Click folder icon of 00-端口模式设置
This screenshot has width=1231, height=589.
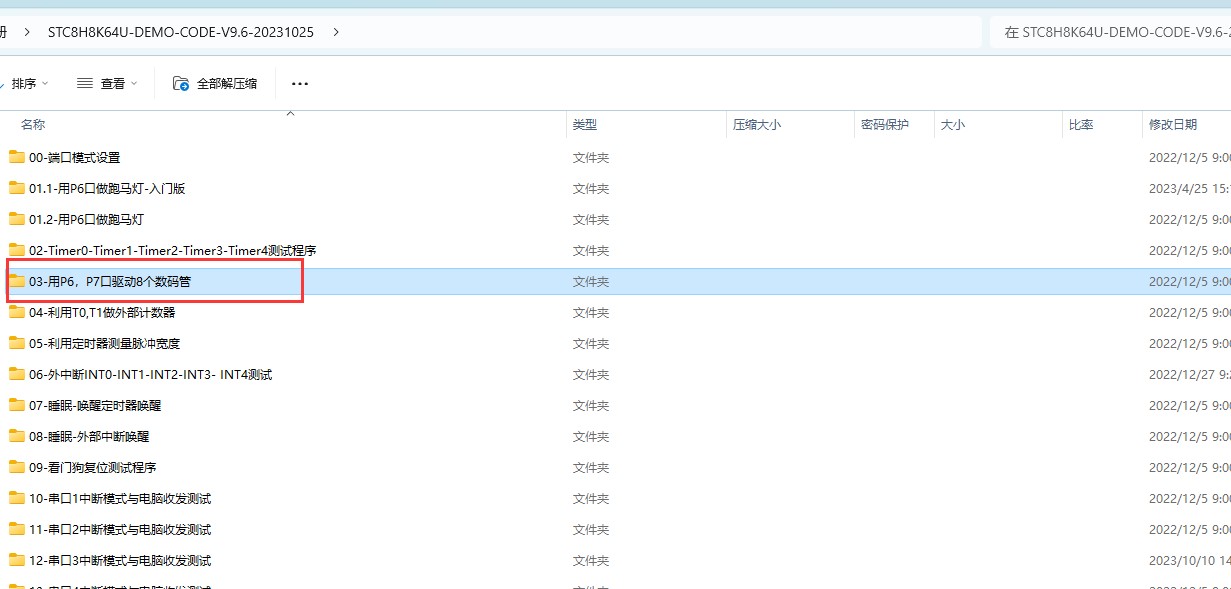click(x=17, y=157)
